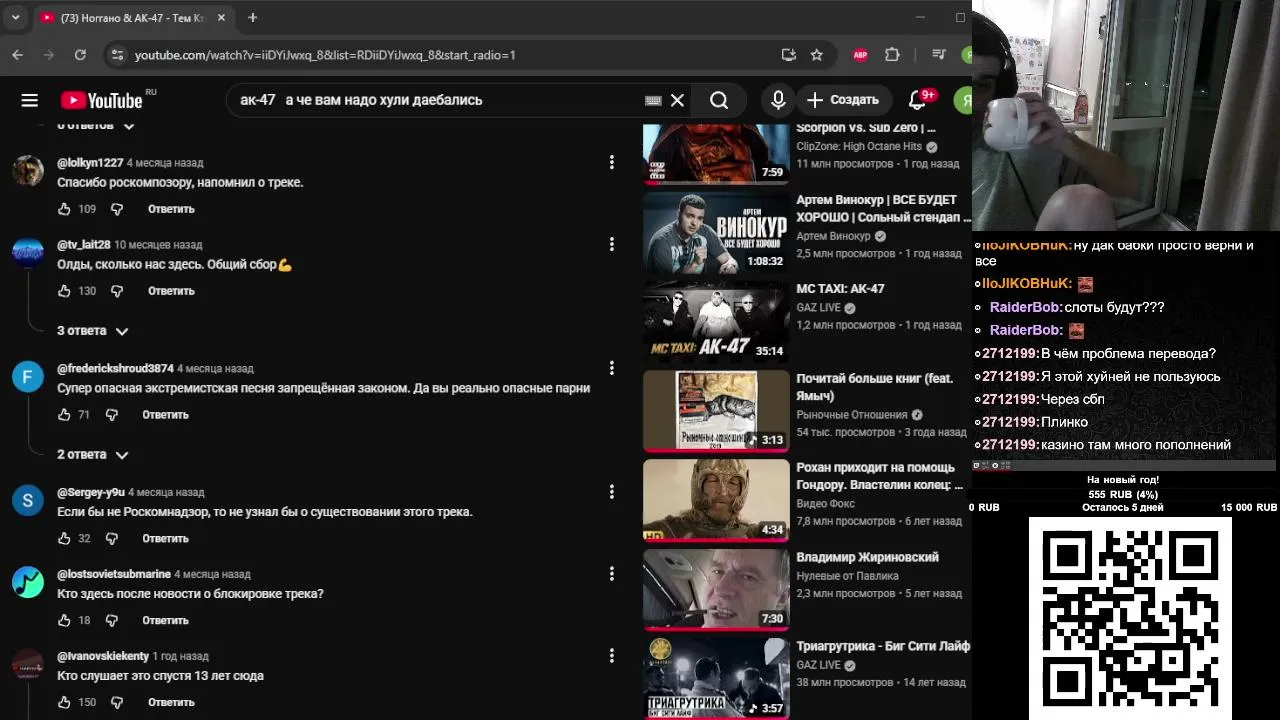Reply to @lostsovietsubmarine with "Ответить"
Viewport: 1280px width, 720px height.
[165, 620]
